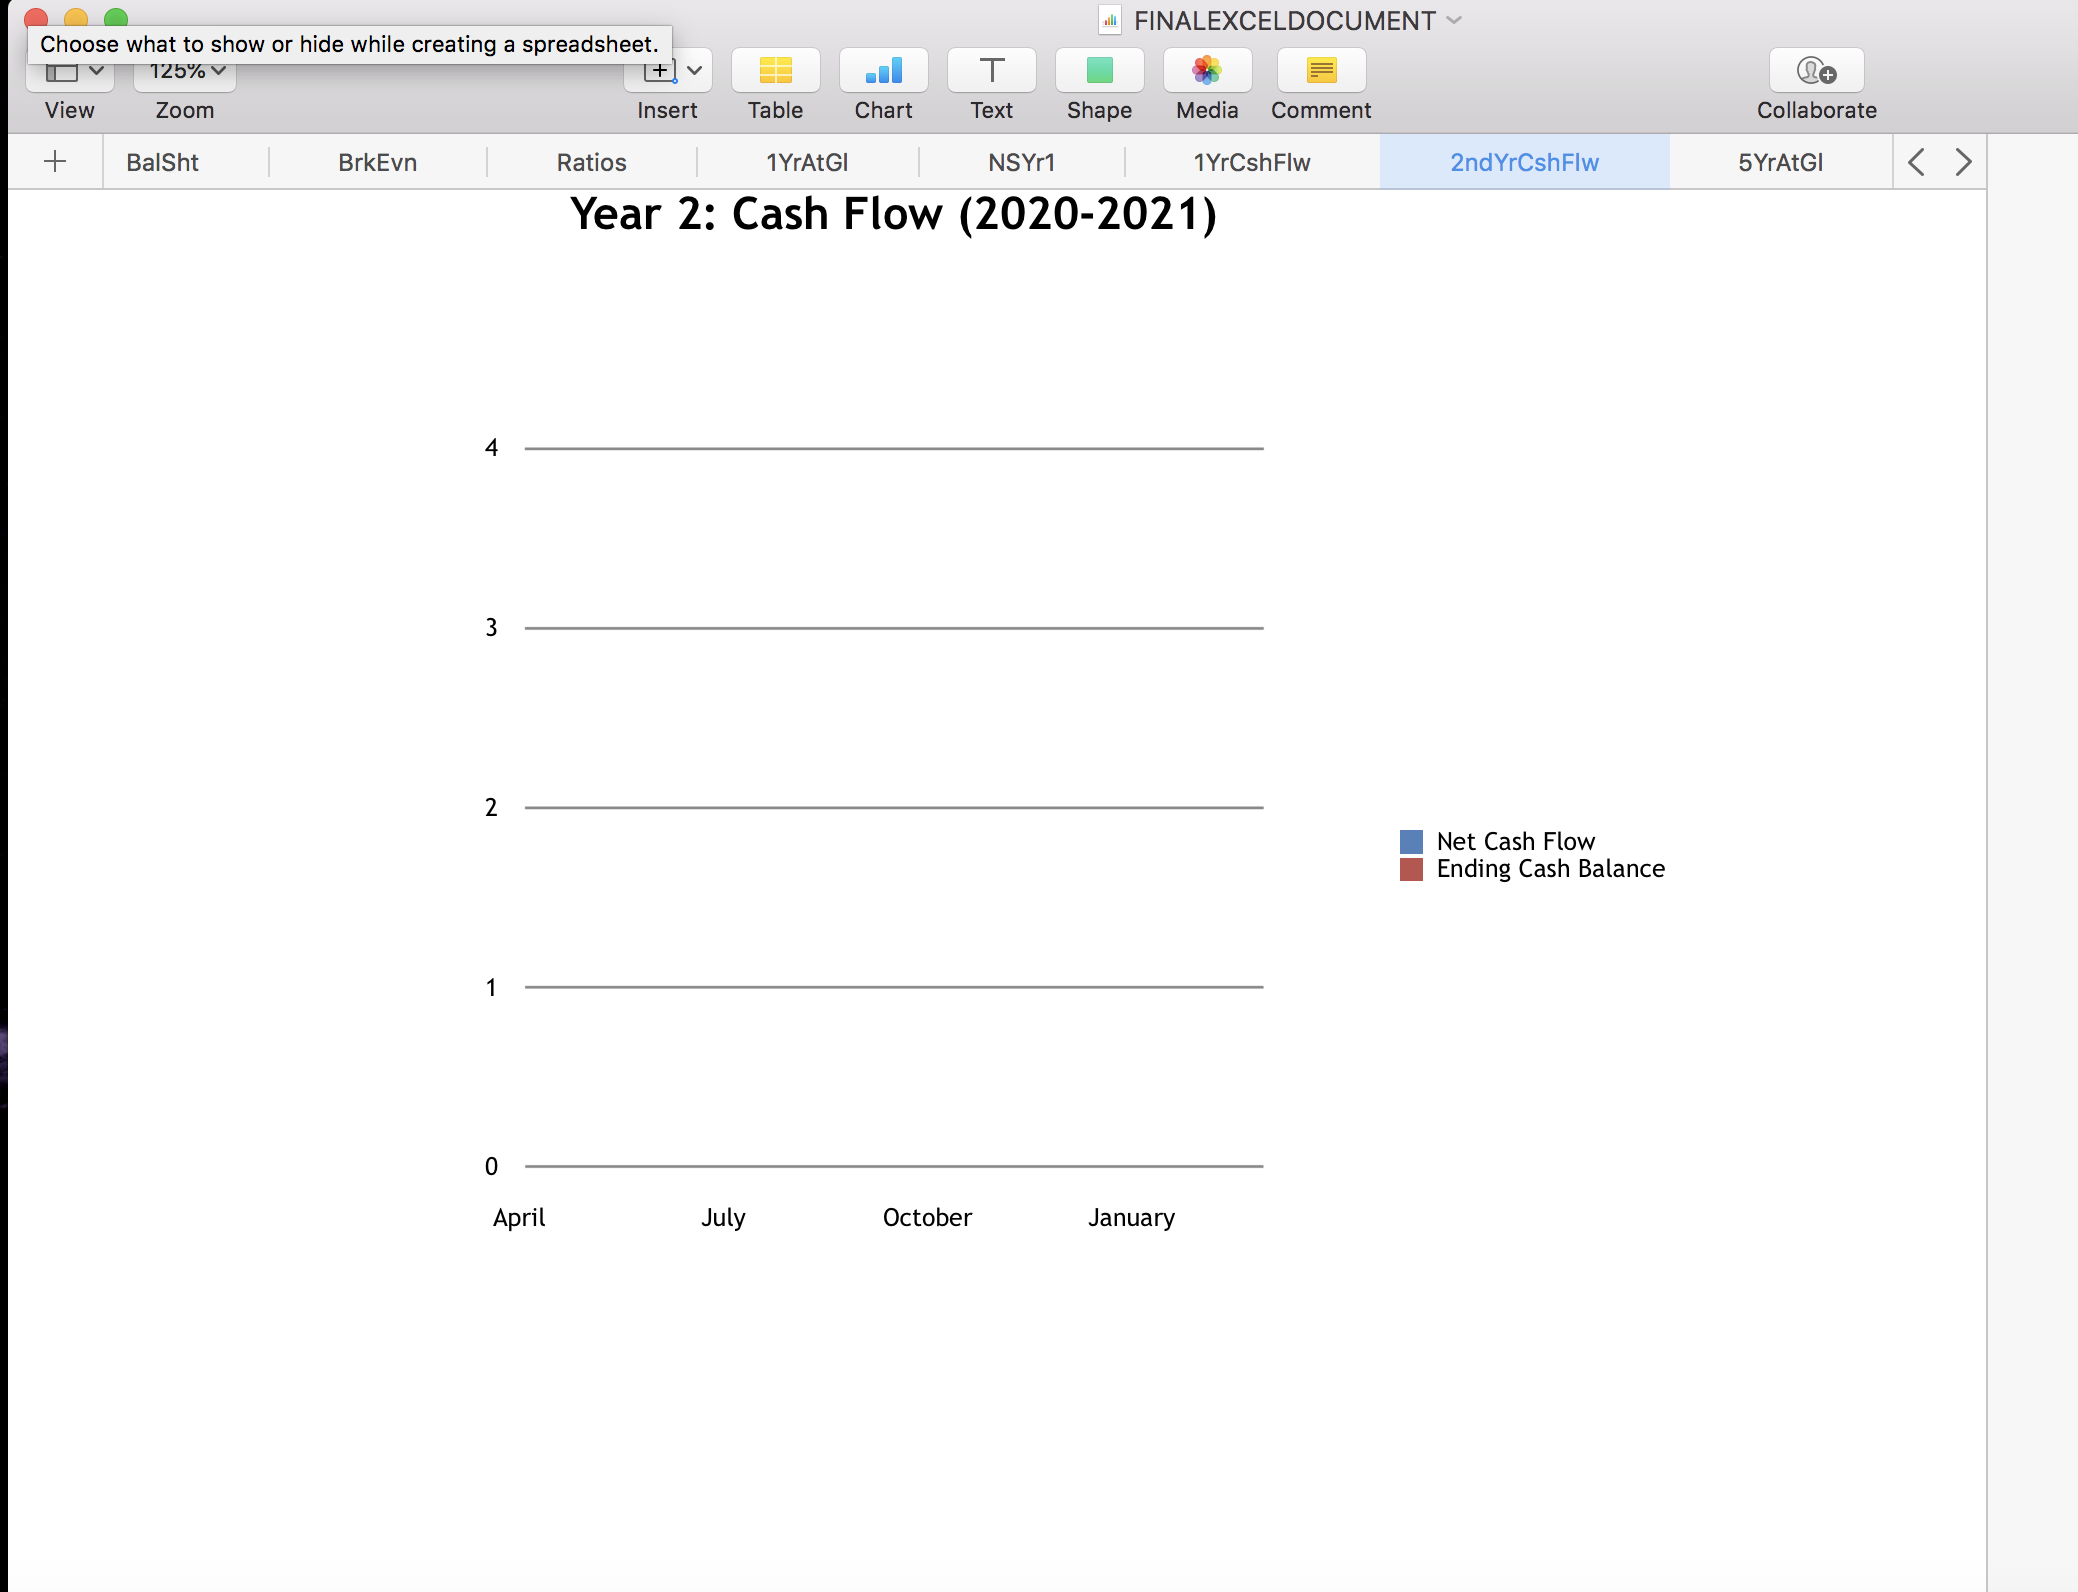Select the 2ndYrCshFlw sheet tab

point(1524,162)
